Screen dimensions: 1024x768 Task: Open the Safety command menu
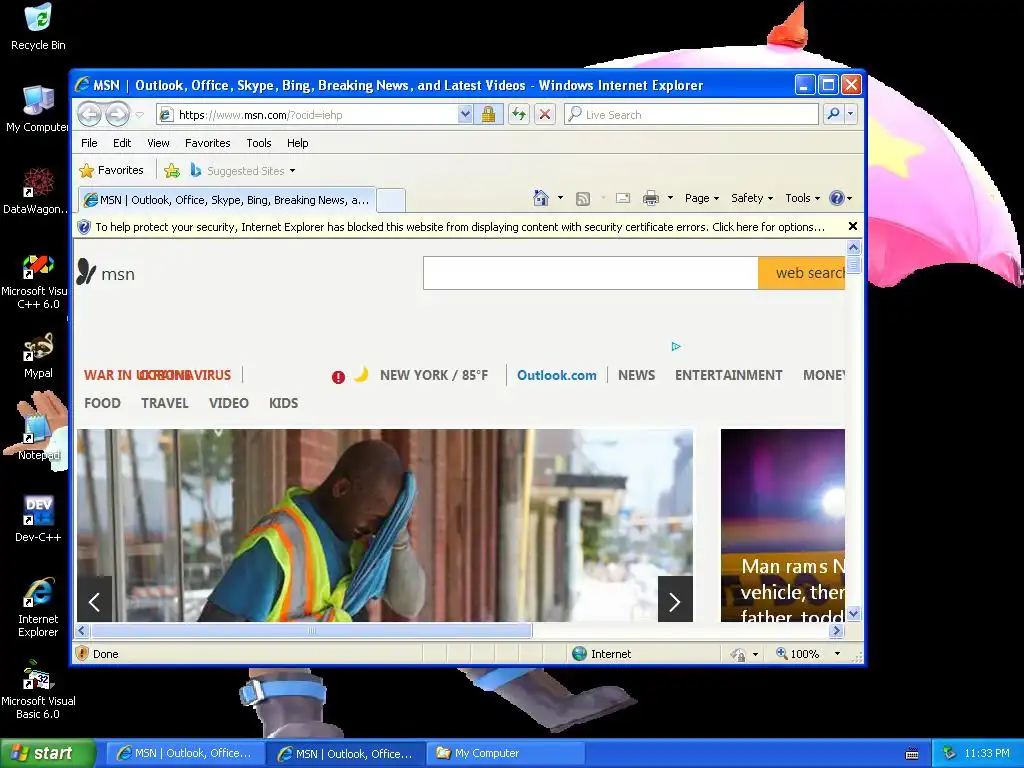click(x=752, y=198)
